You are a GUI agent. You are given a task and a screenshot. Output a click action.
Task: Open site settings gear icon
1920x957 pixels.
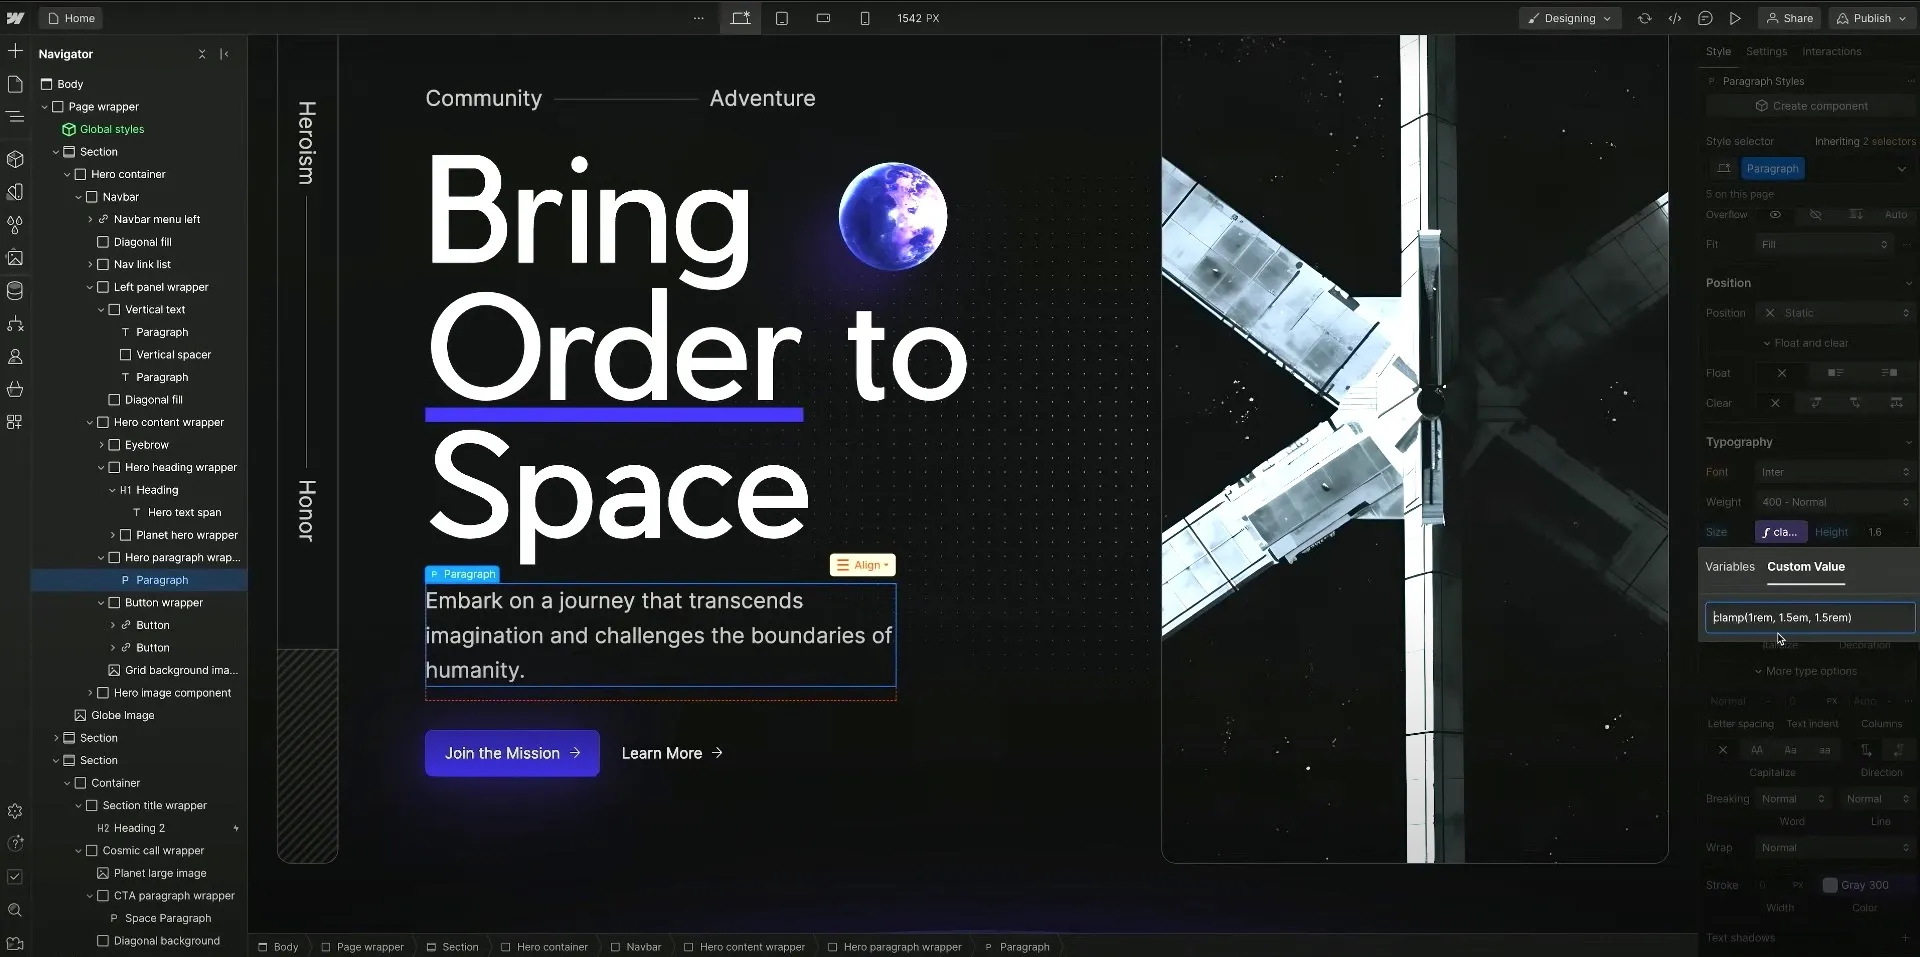(15, 811)
